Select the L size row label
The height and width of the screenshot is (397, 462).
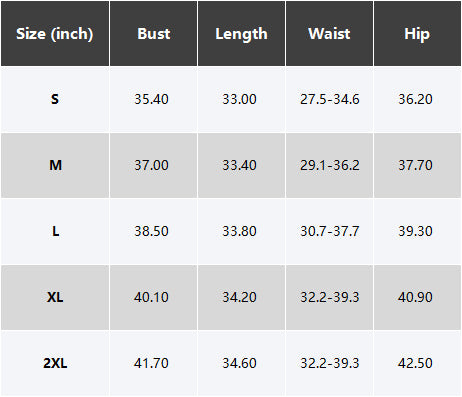point(55,231)
